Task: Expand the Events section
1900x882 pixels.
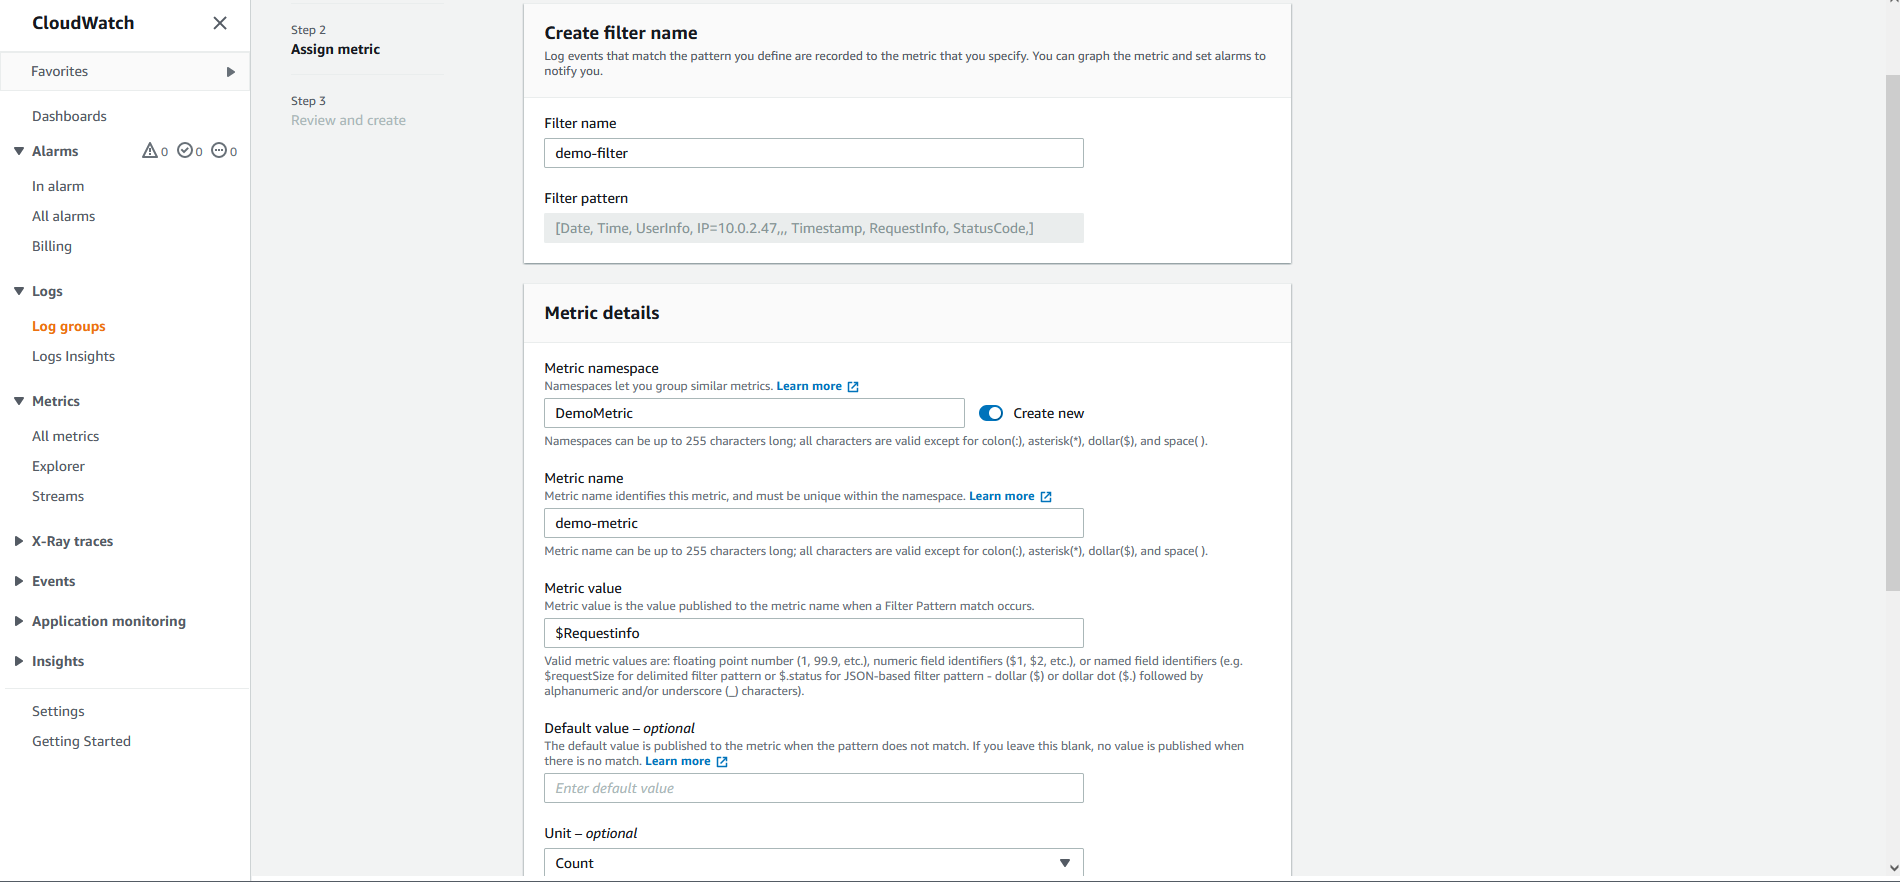Action: [19, 581]
